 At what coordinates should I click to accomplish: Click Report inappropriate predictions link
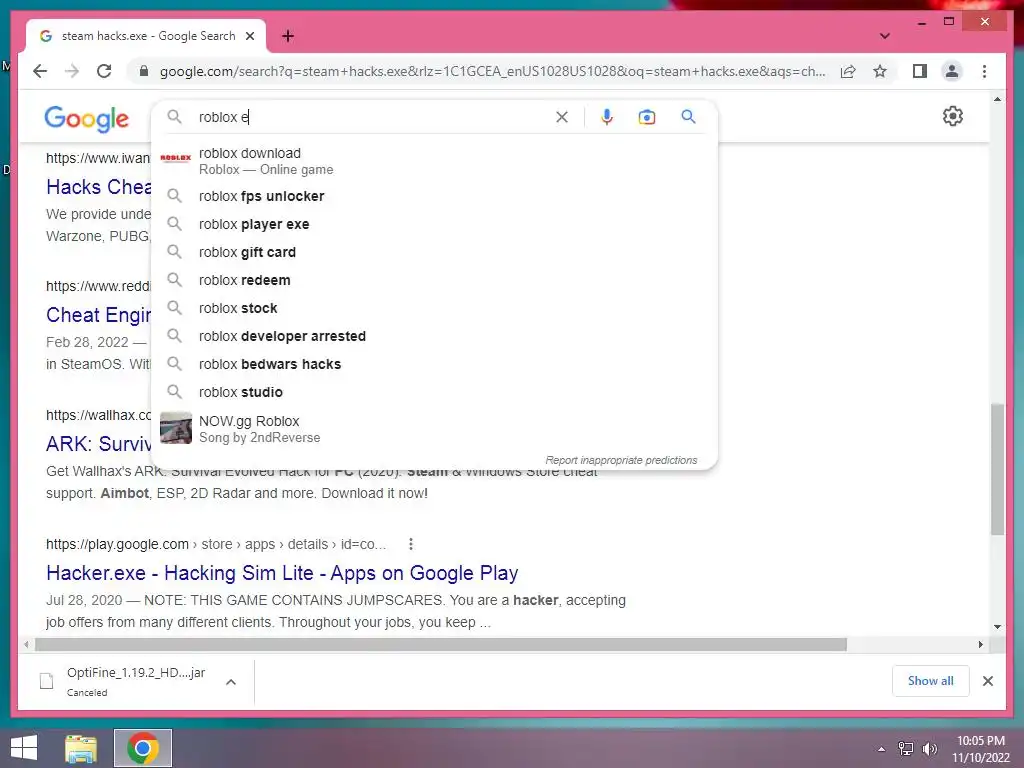621,460
